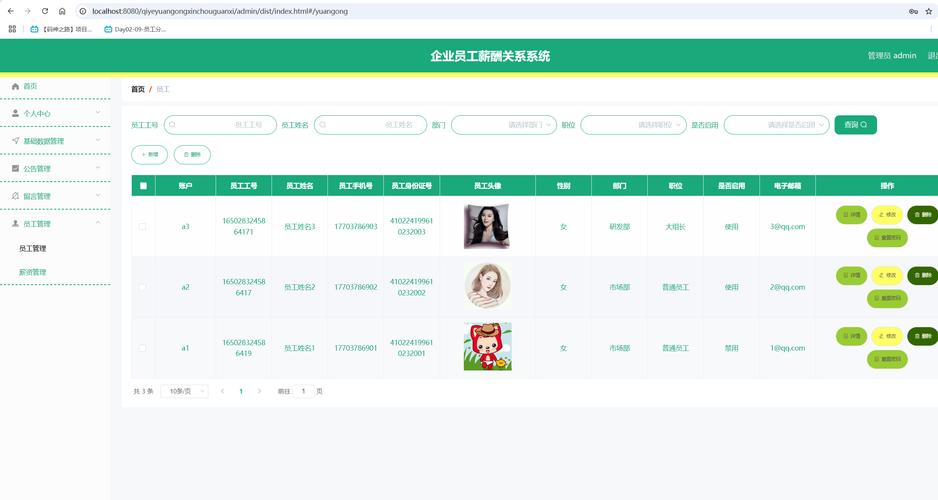The image size is (938, 500).
Task: Click the dark green 删除 delete button for a2
Action: point(922,275)
